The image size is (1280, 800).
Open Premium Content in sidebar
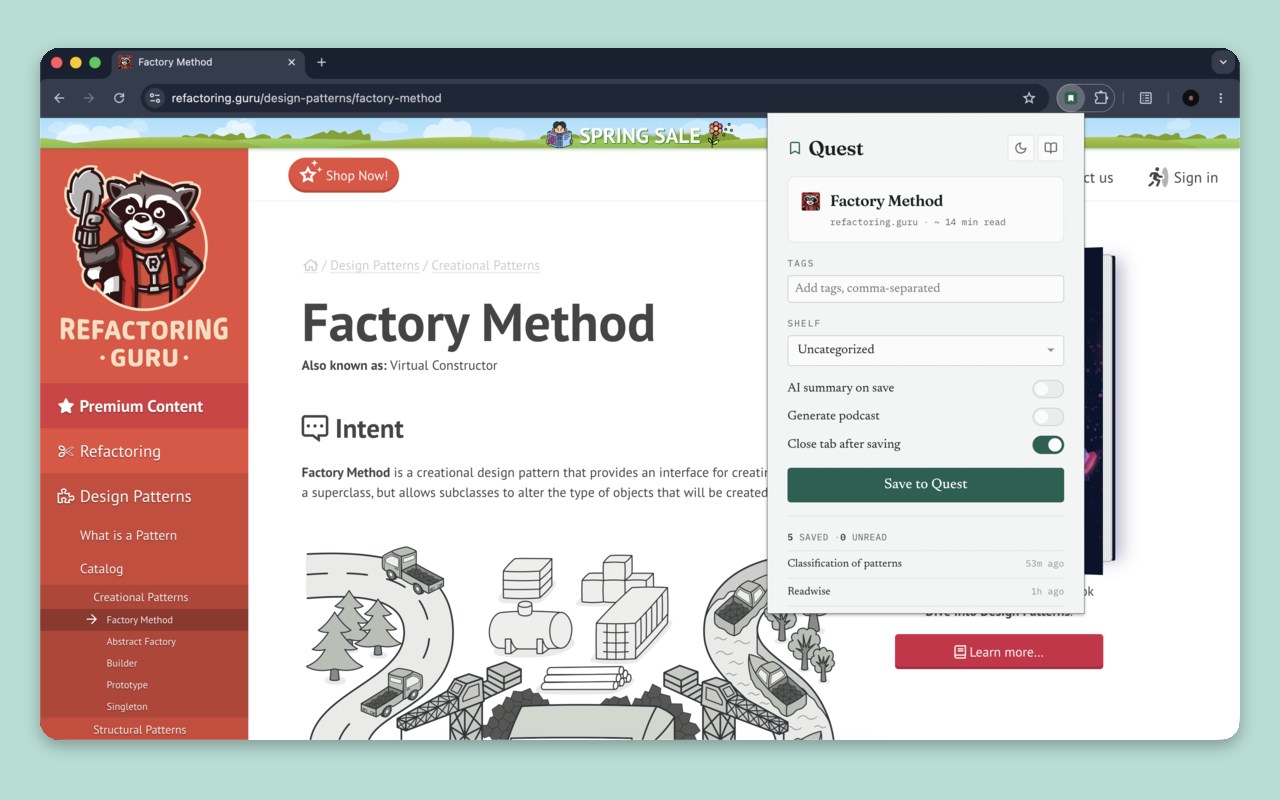tap(144, 406)
